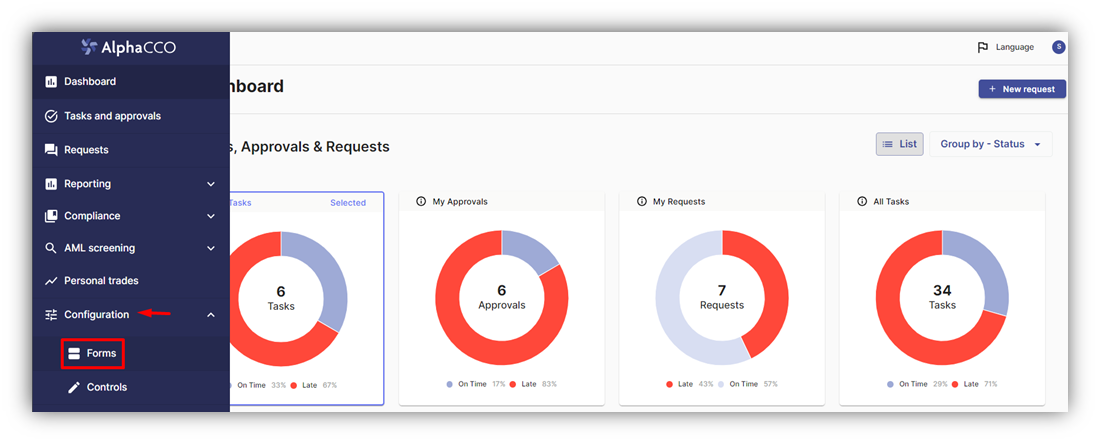The height and width of the screenshot is (444, 1100).
Task: Click the Personal trades trend line icon
Action: [51, 281]
